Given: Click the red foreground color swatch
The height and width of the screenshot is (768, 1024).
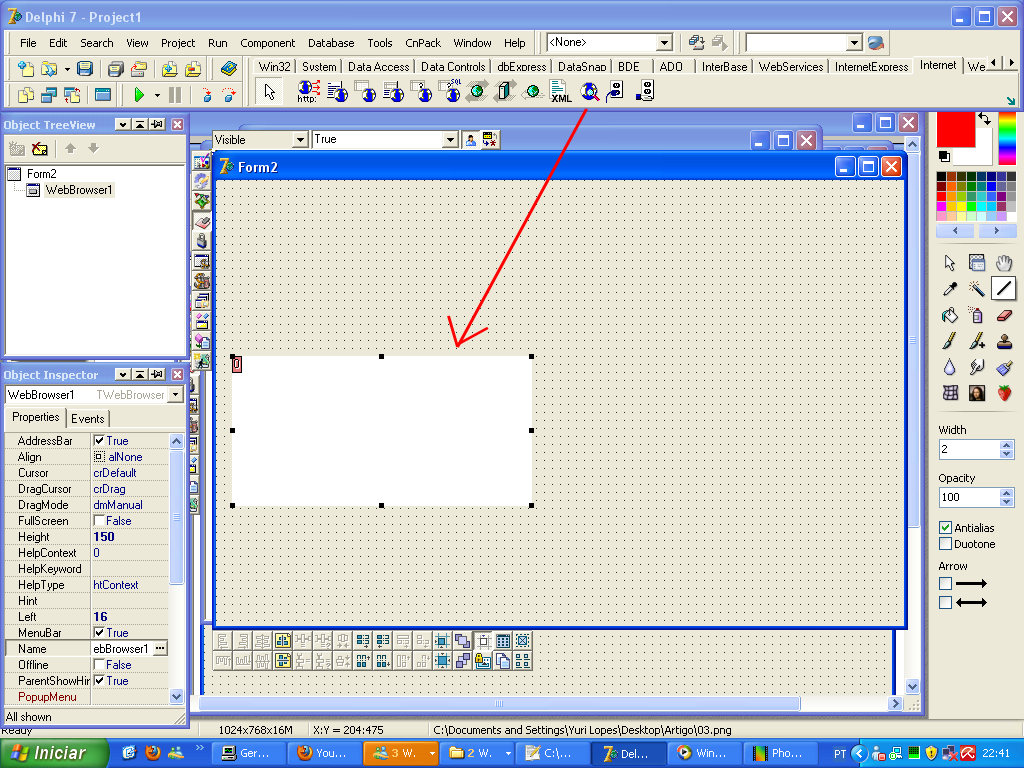Looking at the screenshot, I should click(x=955, y=129).
